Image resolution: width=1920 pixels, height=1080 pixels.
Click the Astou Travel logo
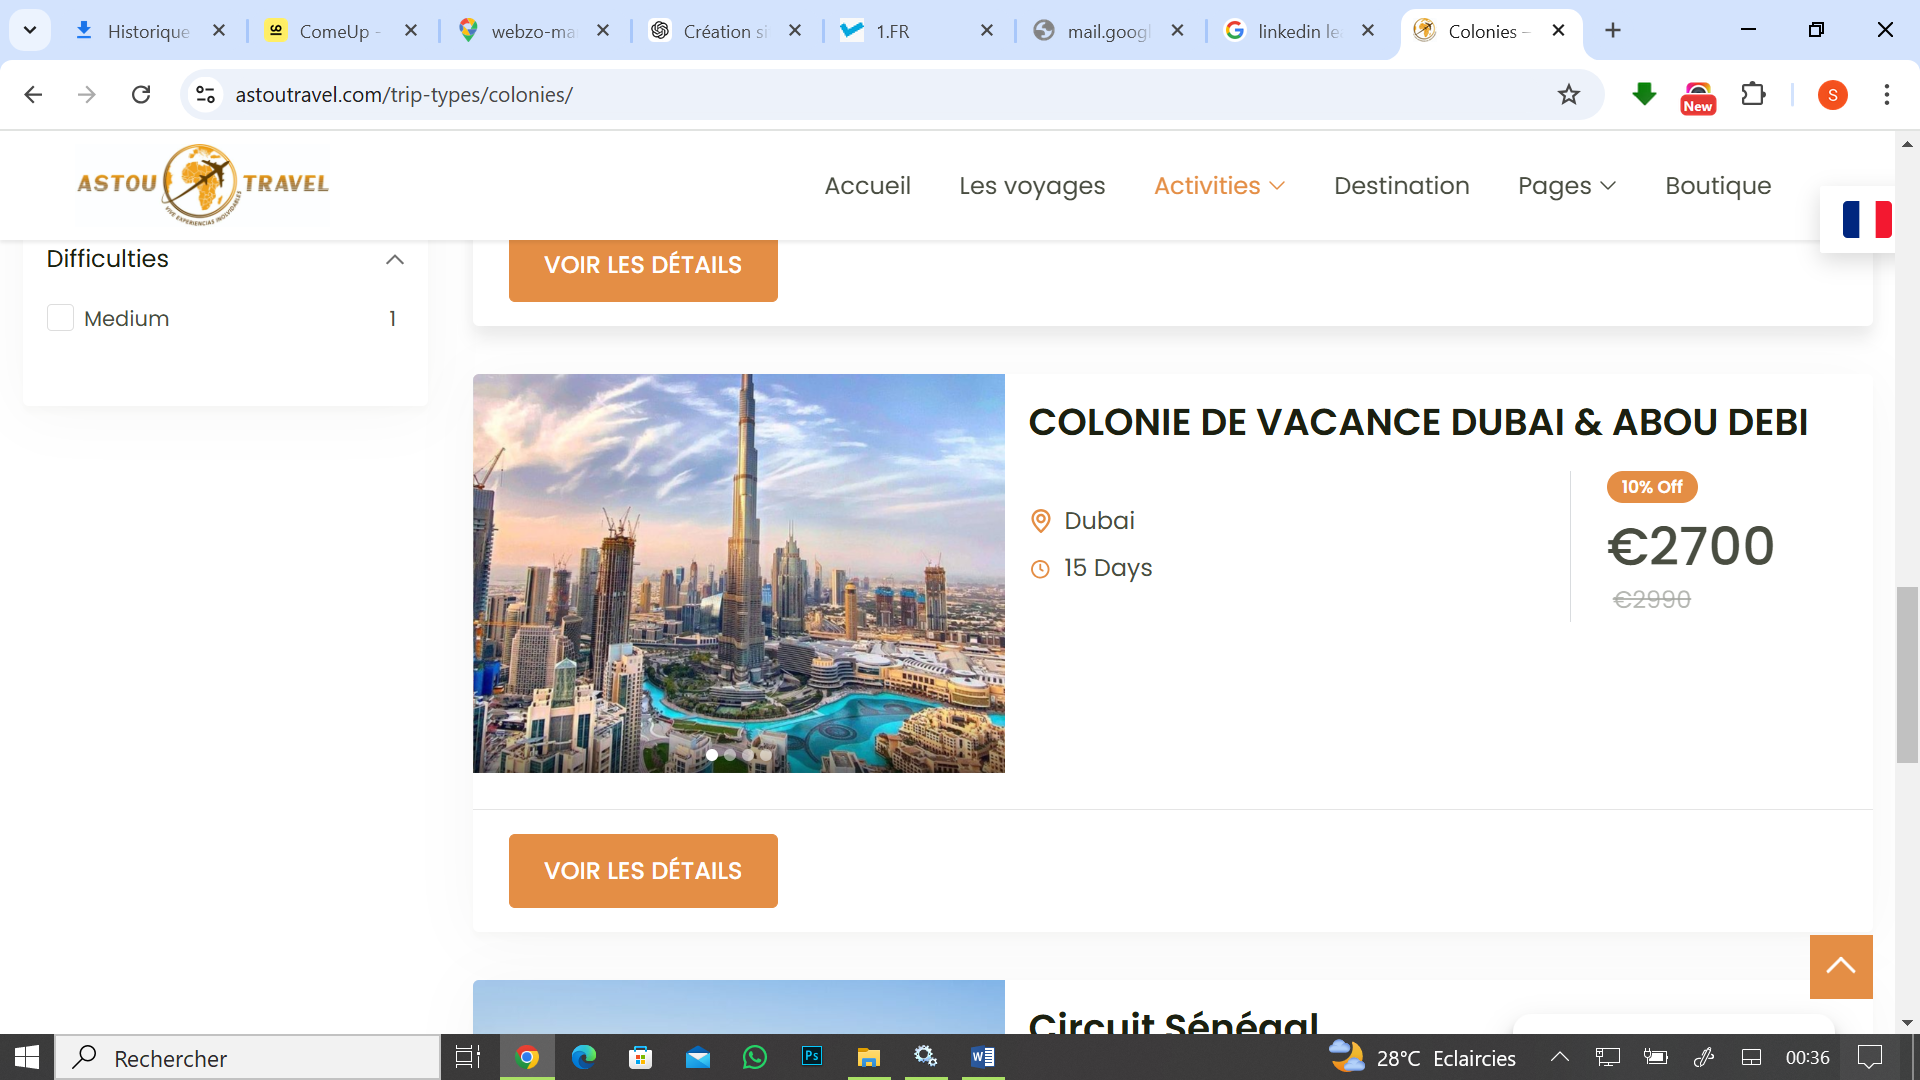(203, 184)
